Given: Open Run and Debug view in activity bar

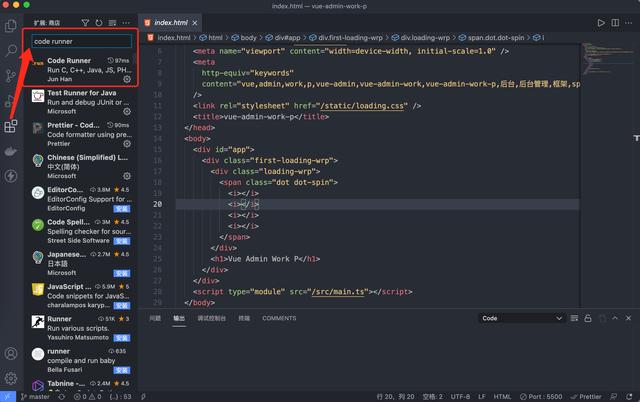Looking at the screenshot, I should 9,101.
